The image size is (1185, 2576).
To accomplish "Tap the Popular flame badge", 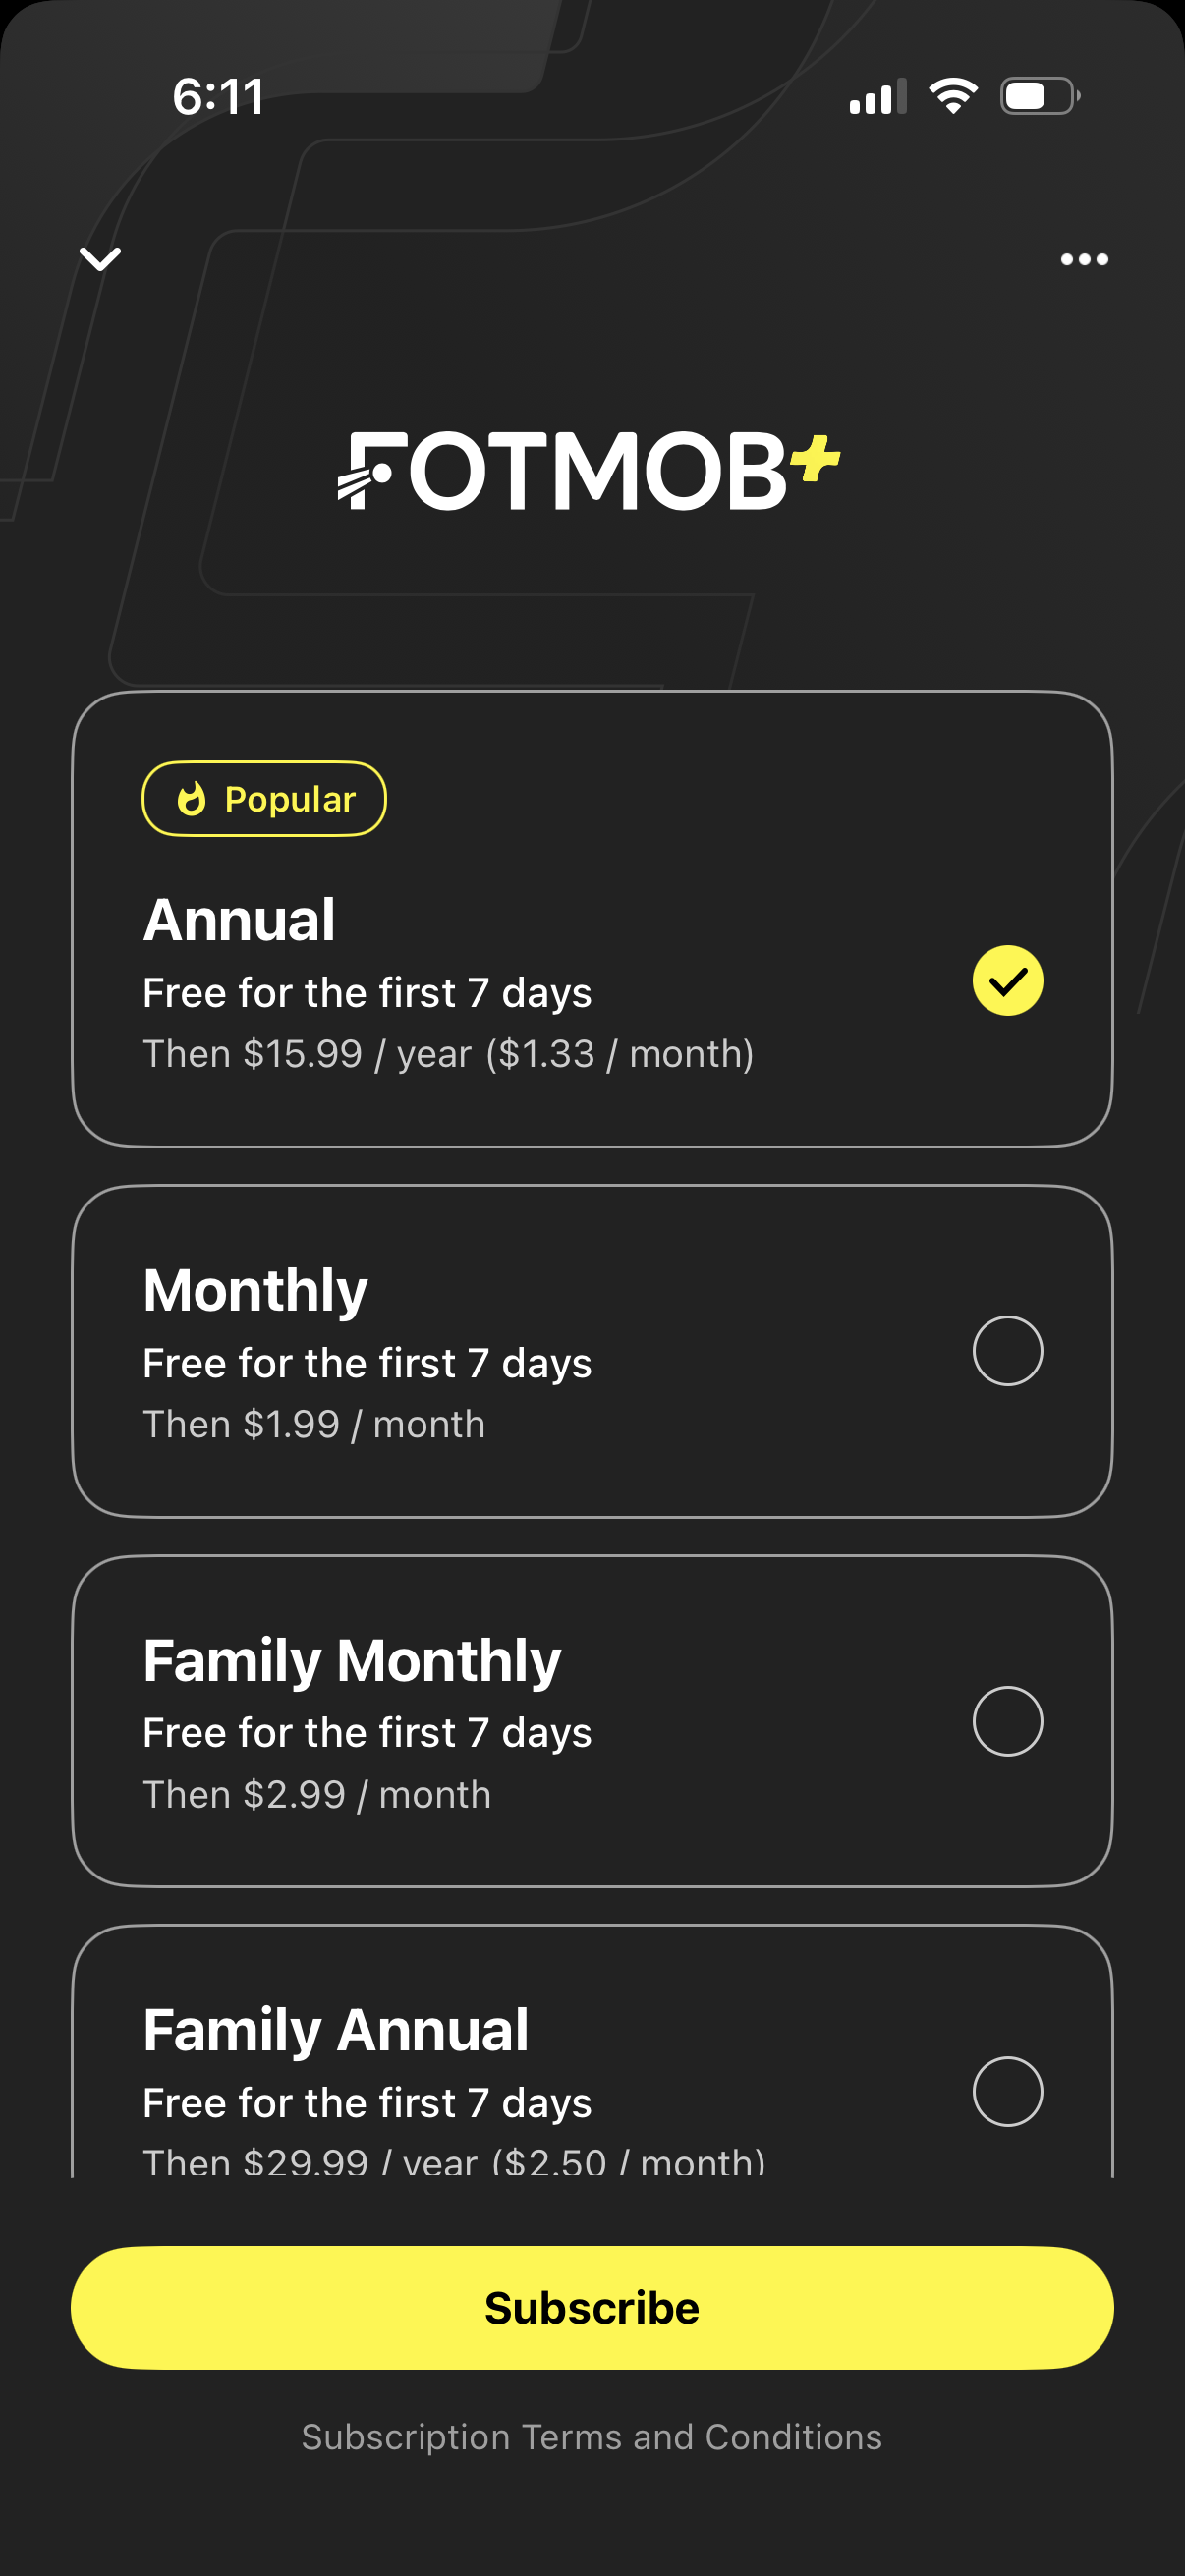I will pos(264,799).
